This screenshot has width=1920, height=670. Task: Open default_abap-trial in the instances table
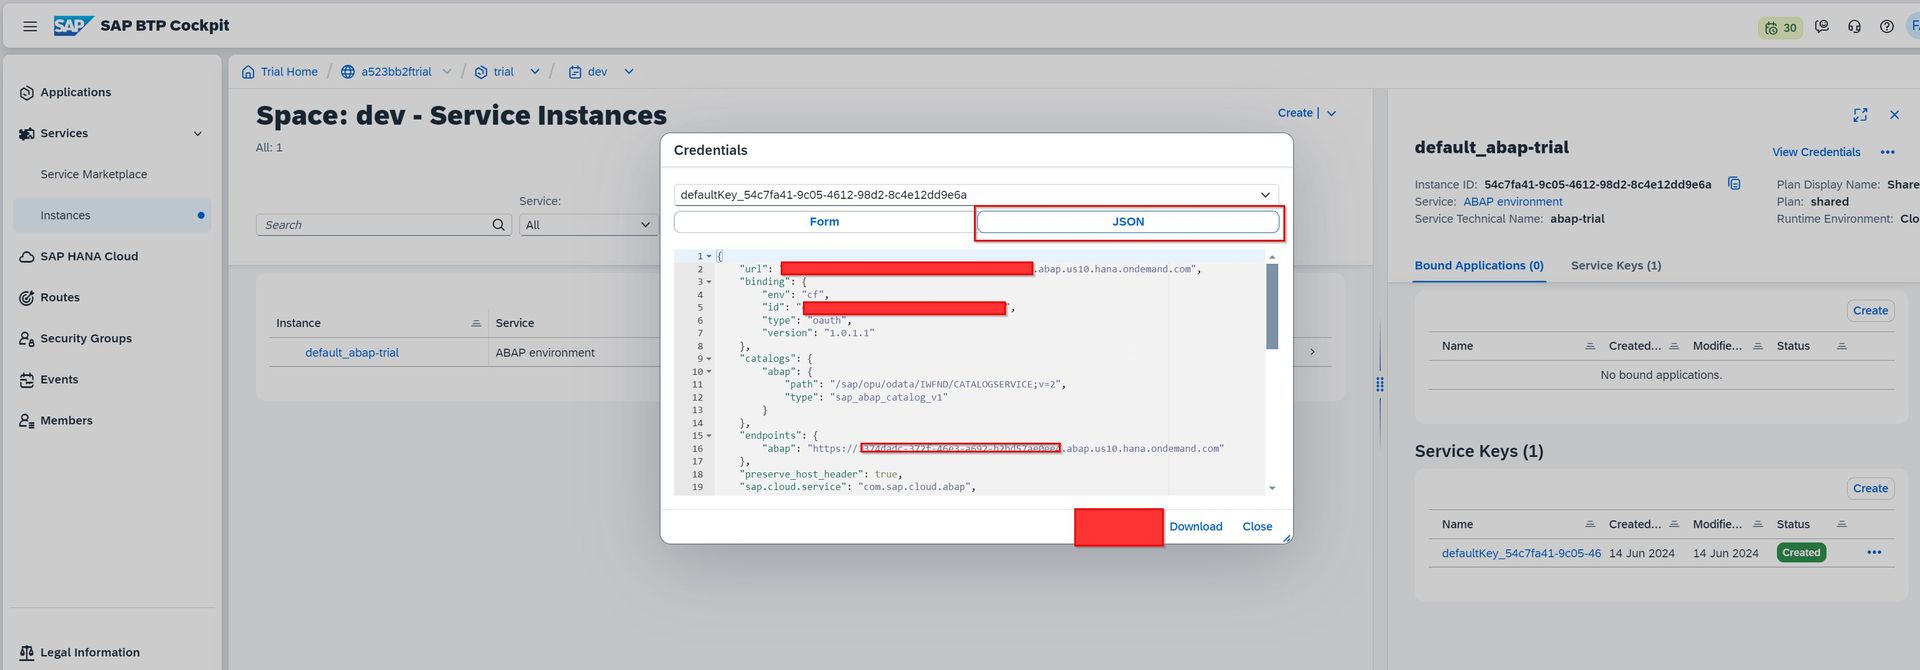[x=352, y=353]
